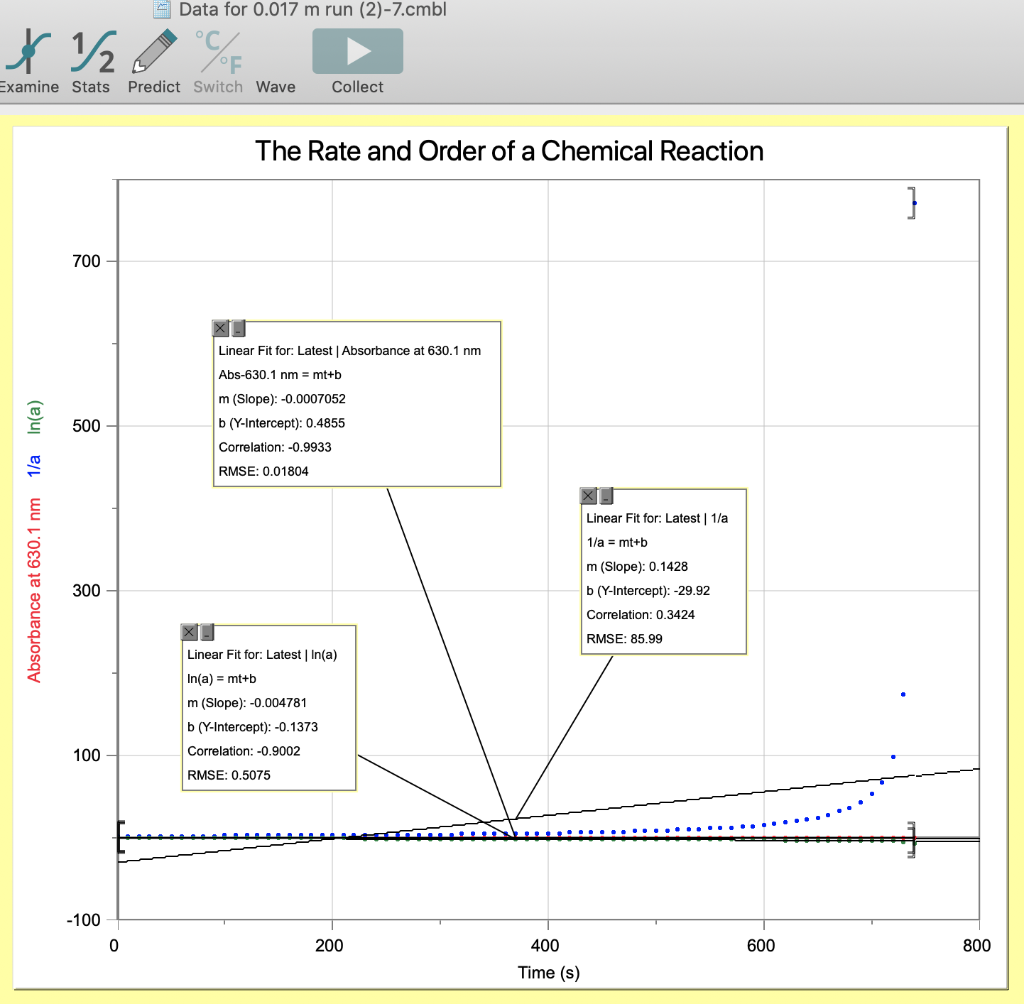Close the 1/a linear fit box
This screenshot has width=1024, height=1004.
click(x=588, y=496)
